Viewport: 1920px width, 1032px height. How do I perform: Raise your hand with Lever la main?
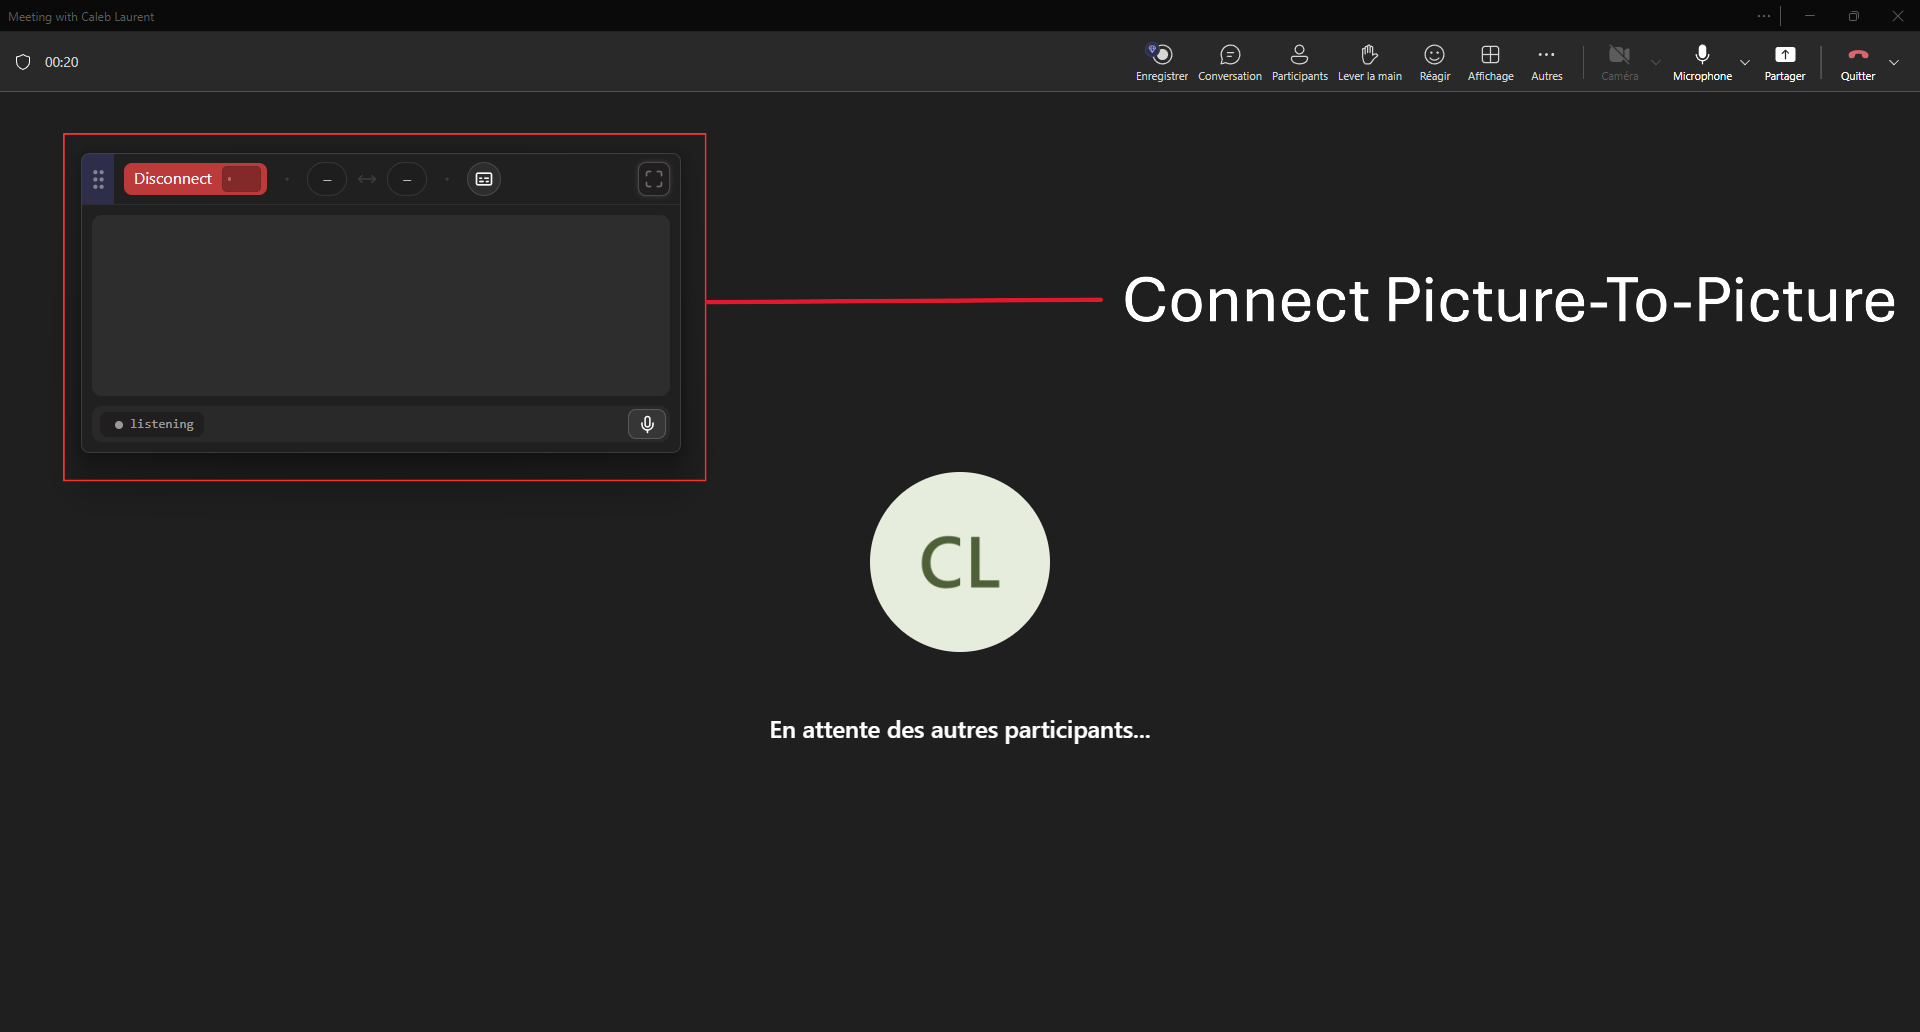point(1369,62)
